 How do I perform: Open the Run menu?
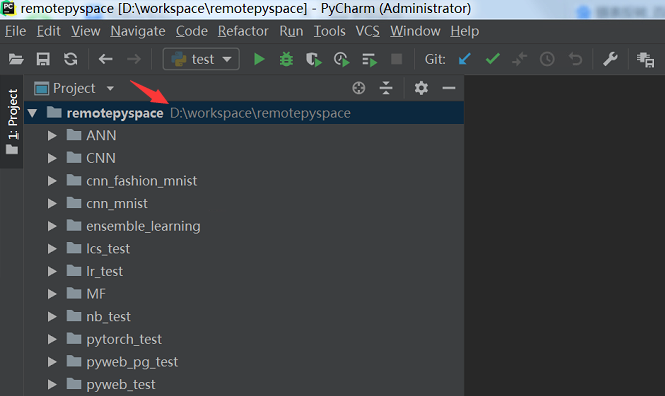pyautogui.click(x=291, y=31)
